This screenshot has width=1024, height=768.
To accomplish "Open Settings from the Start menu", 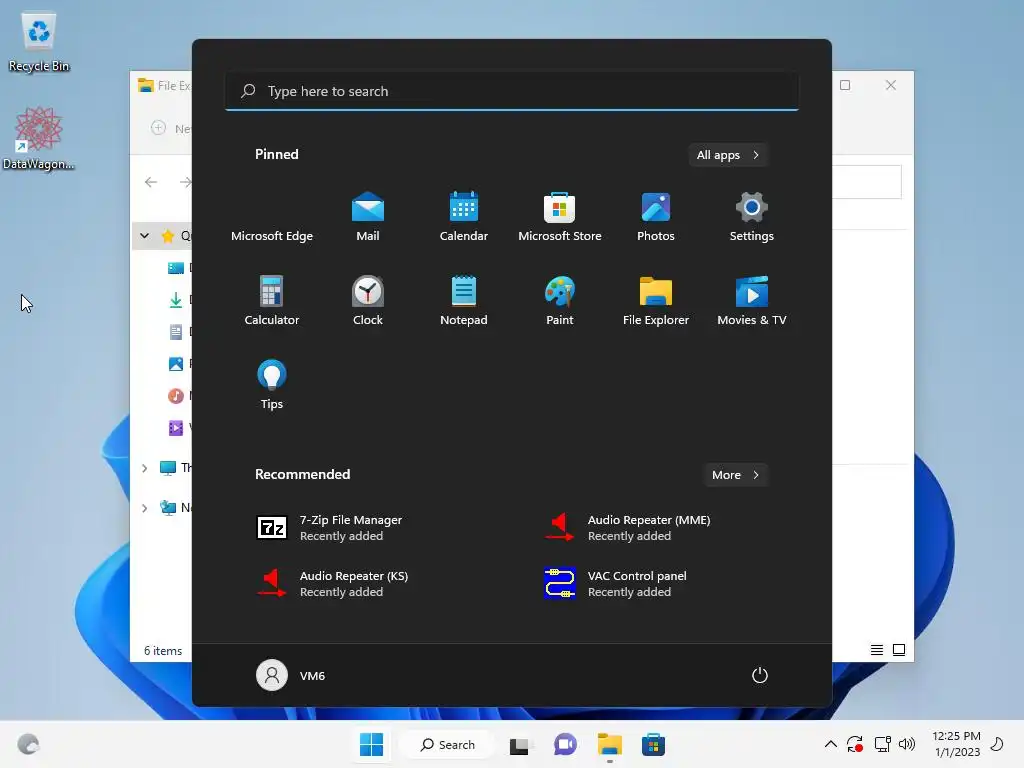I will [x=752, y=217].
